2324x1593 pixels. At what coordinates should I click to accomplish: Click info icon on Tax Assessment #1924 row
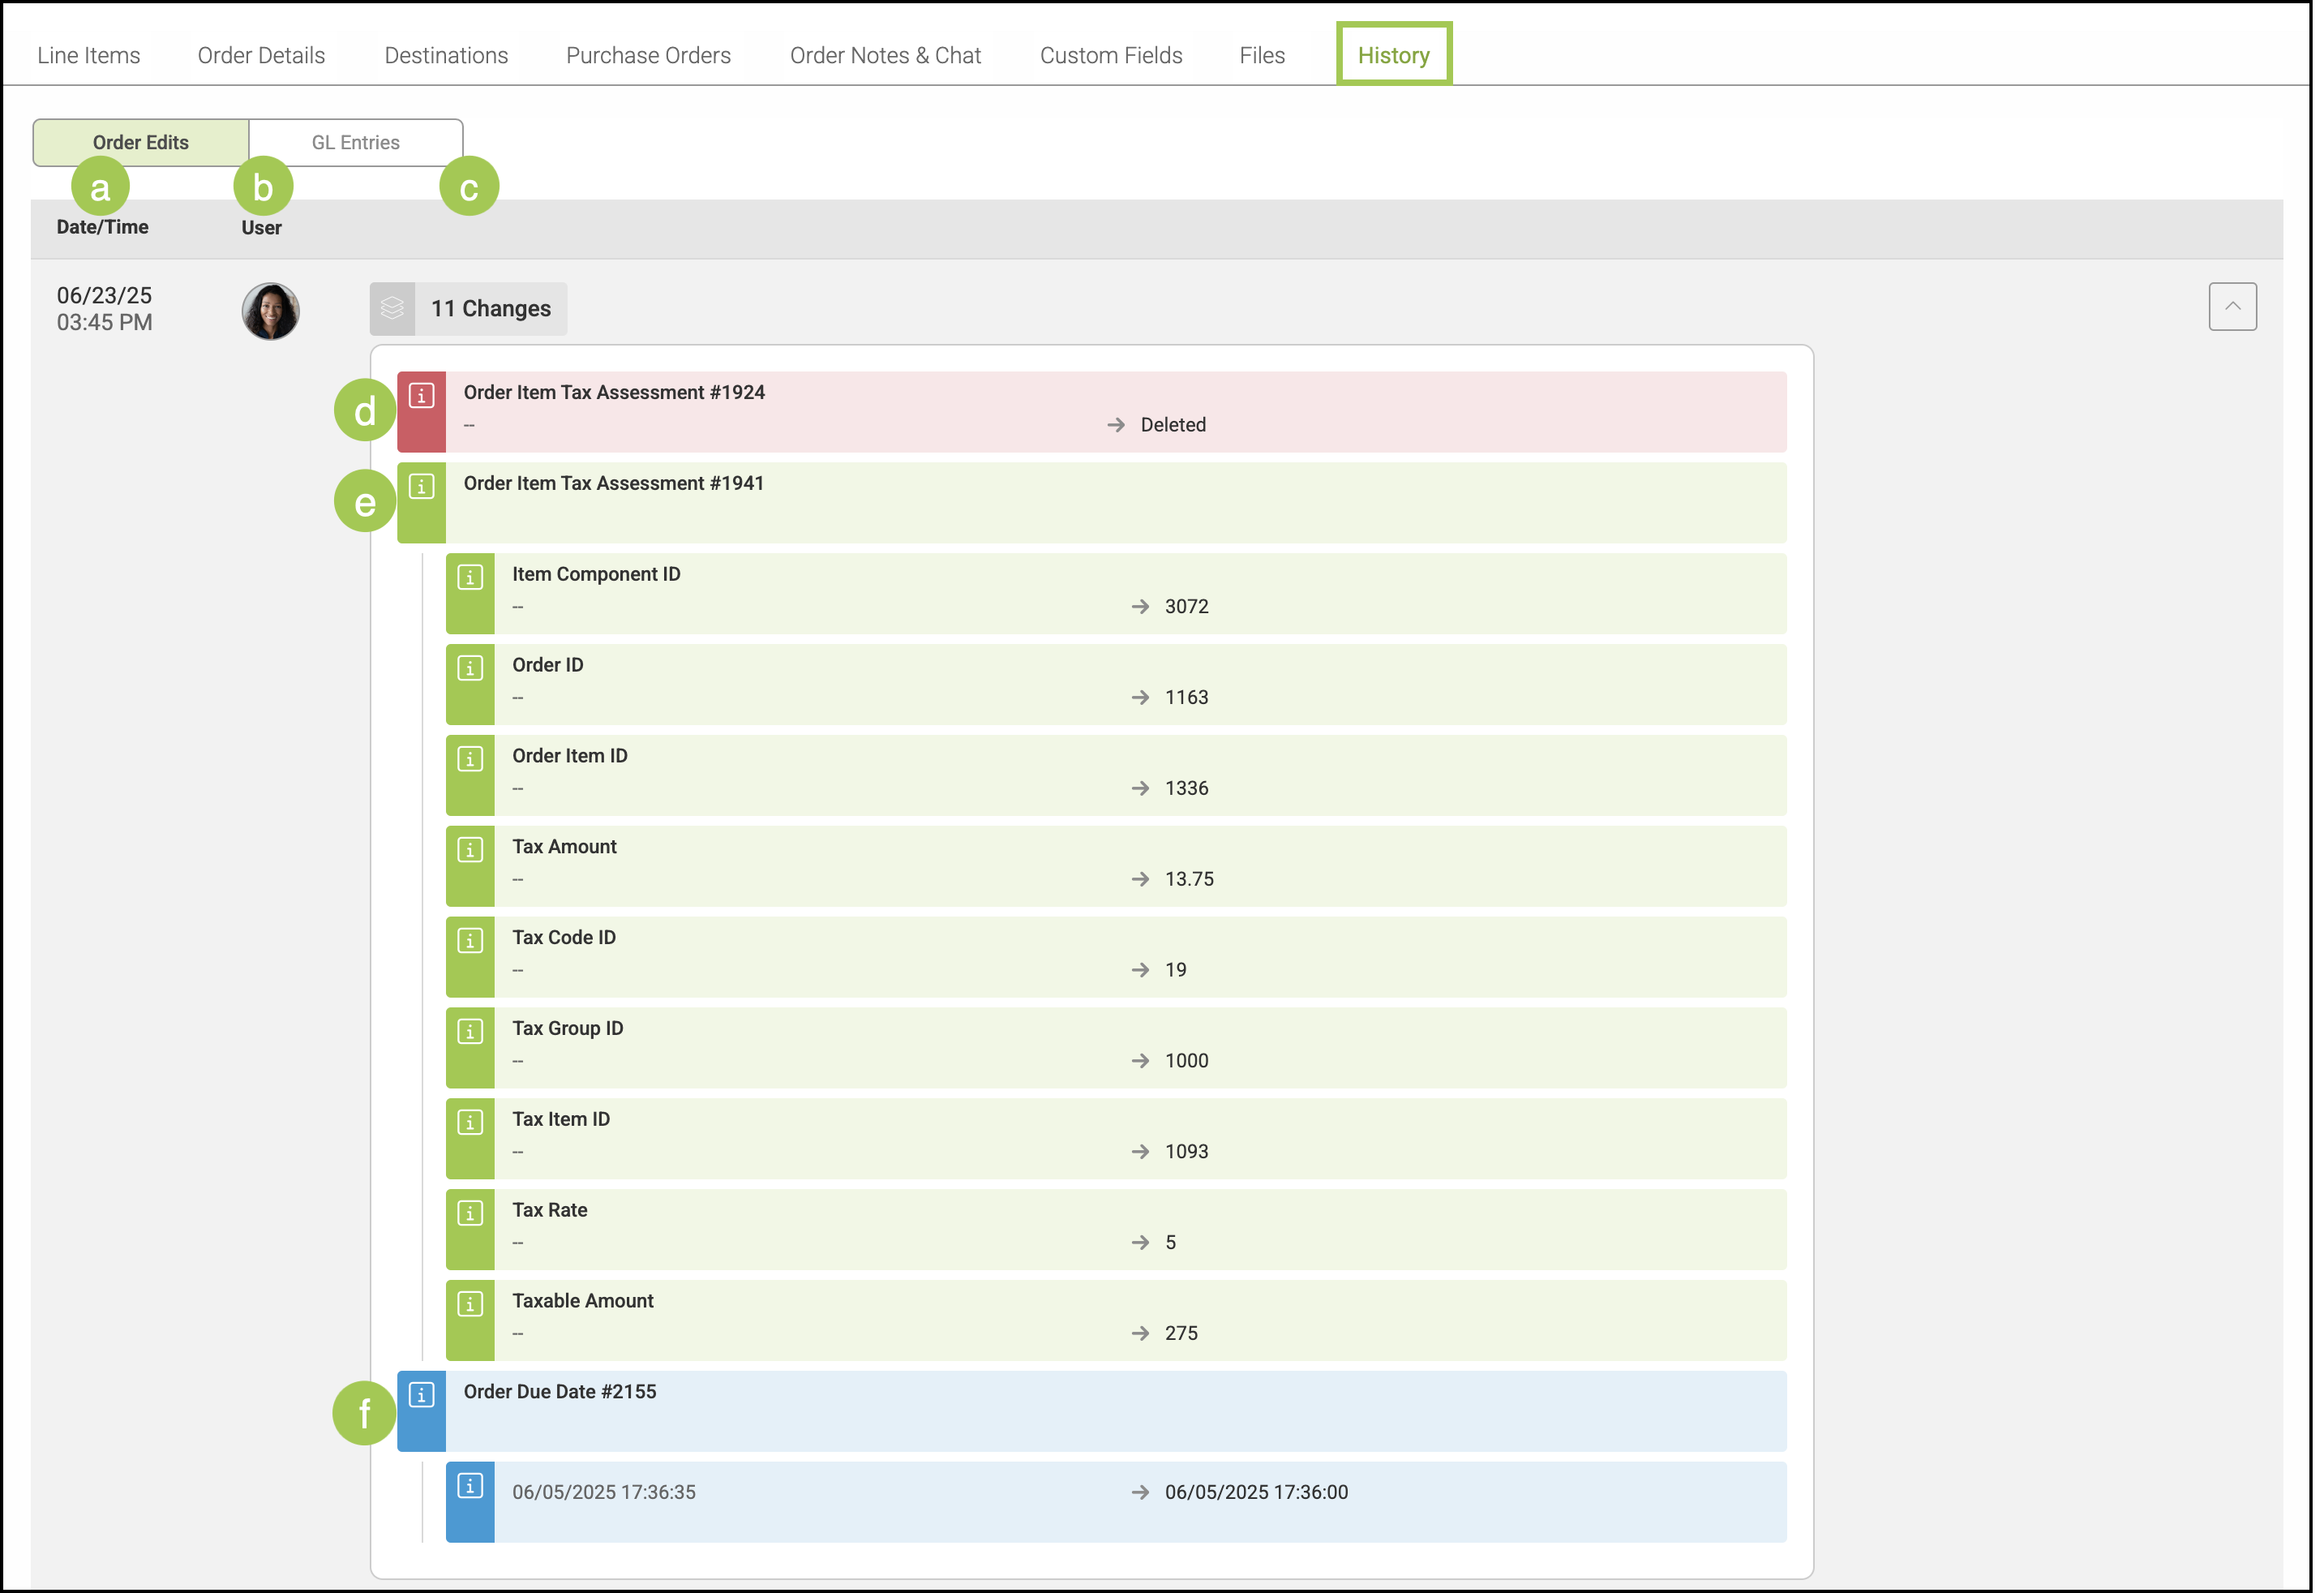(x=421, y=396)
